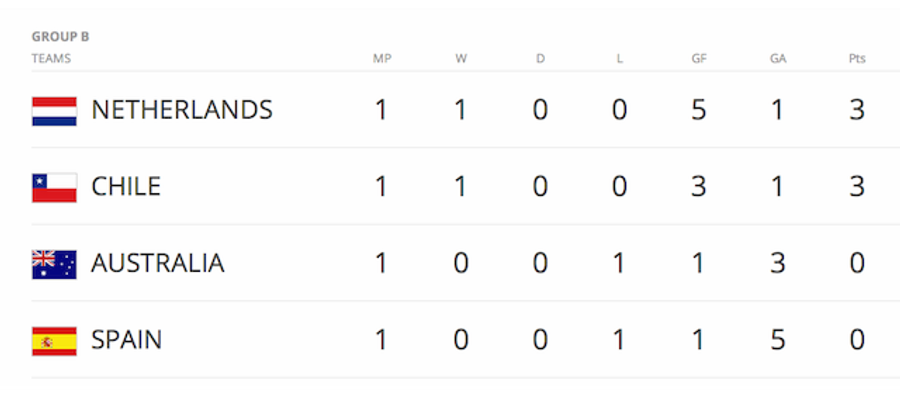
Task: Click the Pts column header
Action: (857, 59)
